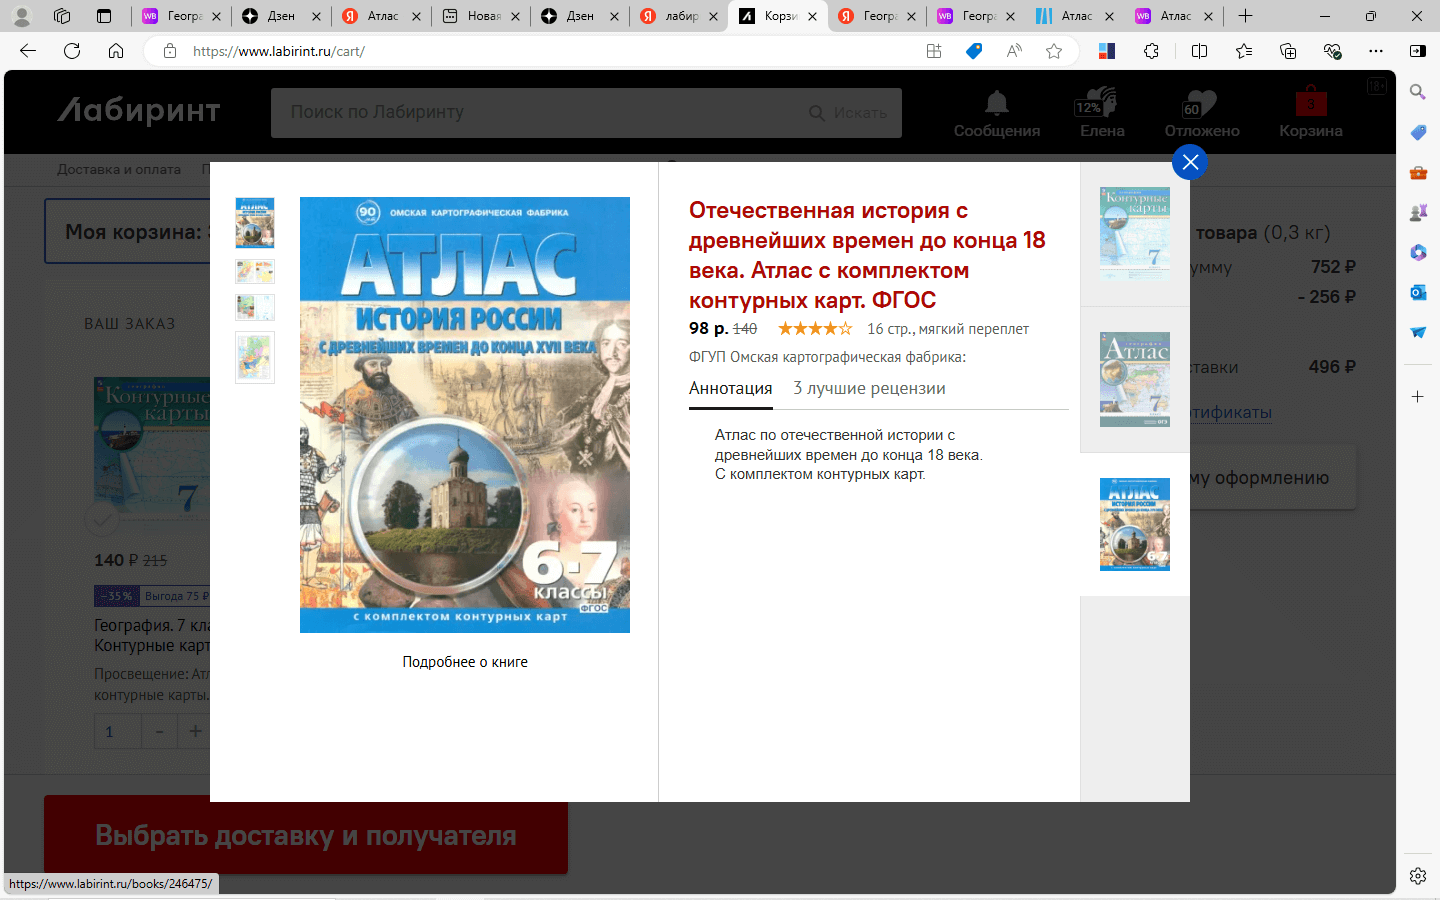This screenshot has width=1440, height=900.
Task: Switch to Новая вкладка tab
Action: [481, 16]
